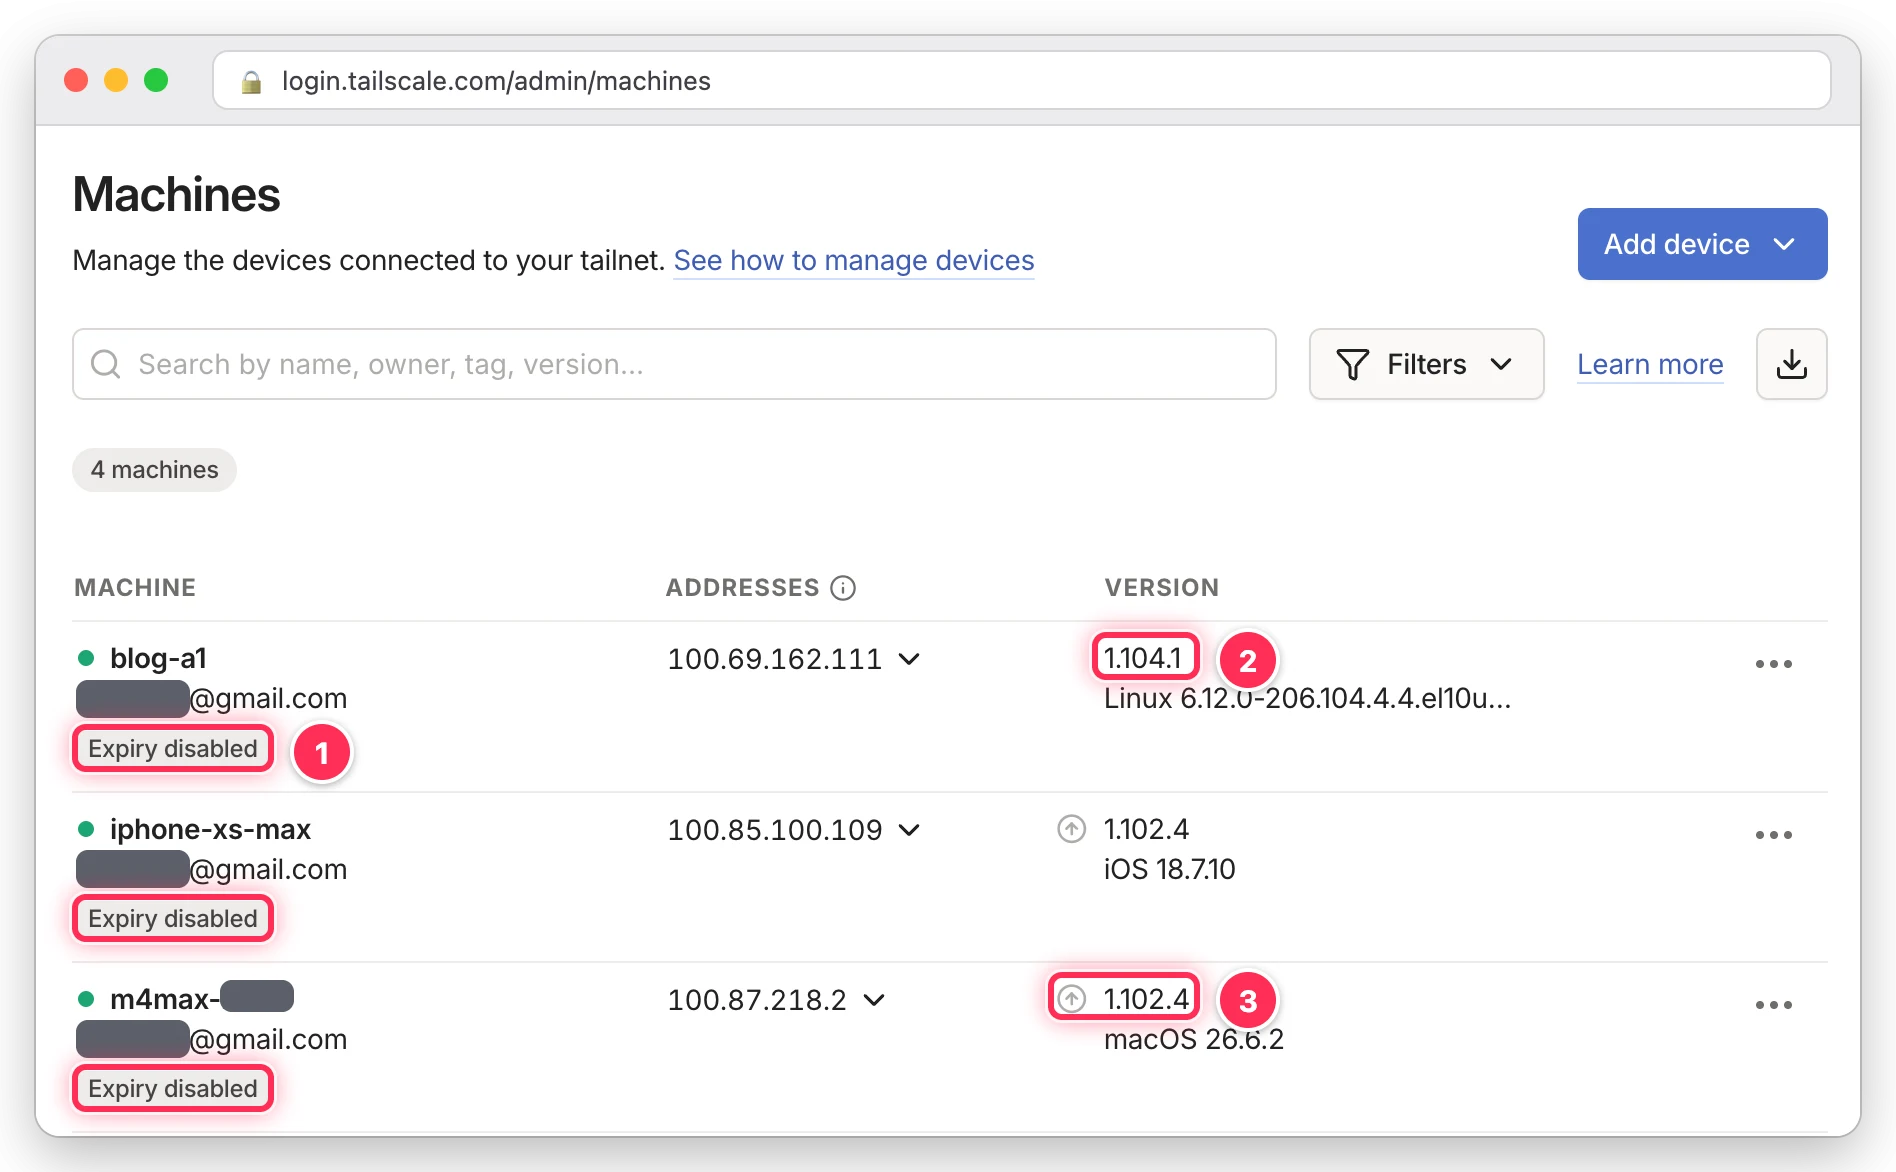Click the macOS 26.6.2 text
The height and width of the screenshot is (1172, 1896).
click(1193, 1040)
